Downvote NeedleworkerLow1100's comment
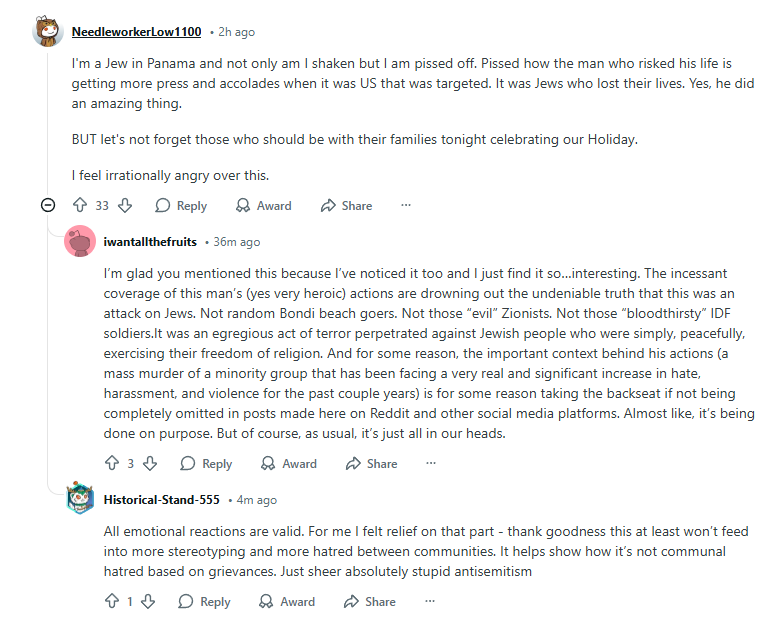This screenshot has width=783, height=628. 125,205
